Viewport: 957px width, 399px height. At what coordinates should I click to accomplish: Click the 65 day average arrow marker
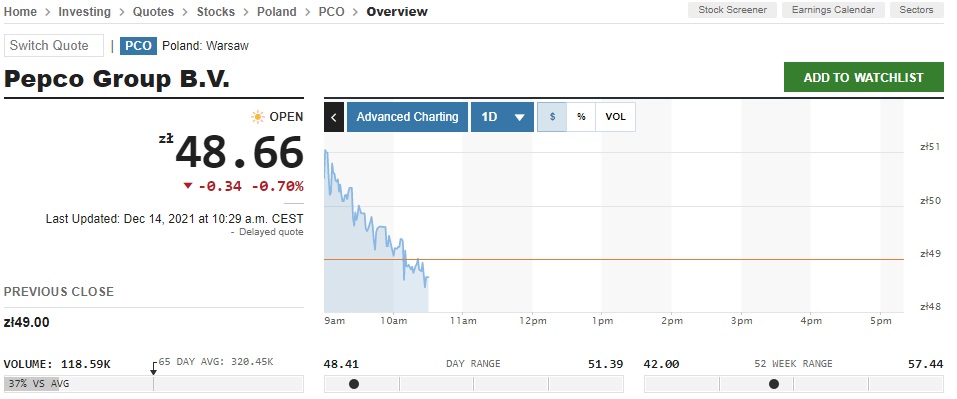tap(154, 368)
